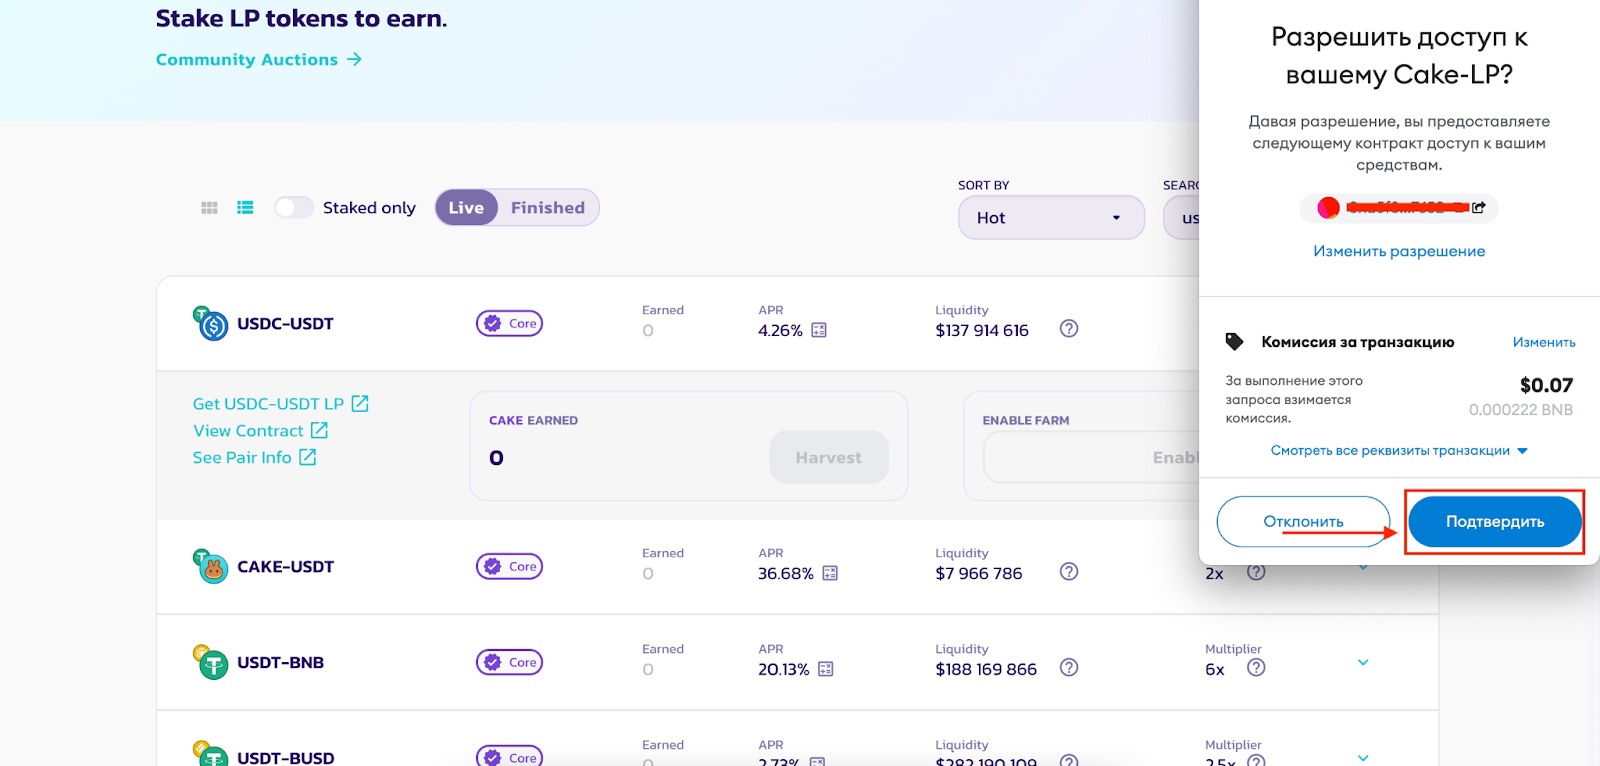
Task: Click the Core badge on USDT-BNB row
Action: (x=509, y=662)
